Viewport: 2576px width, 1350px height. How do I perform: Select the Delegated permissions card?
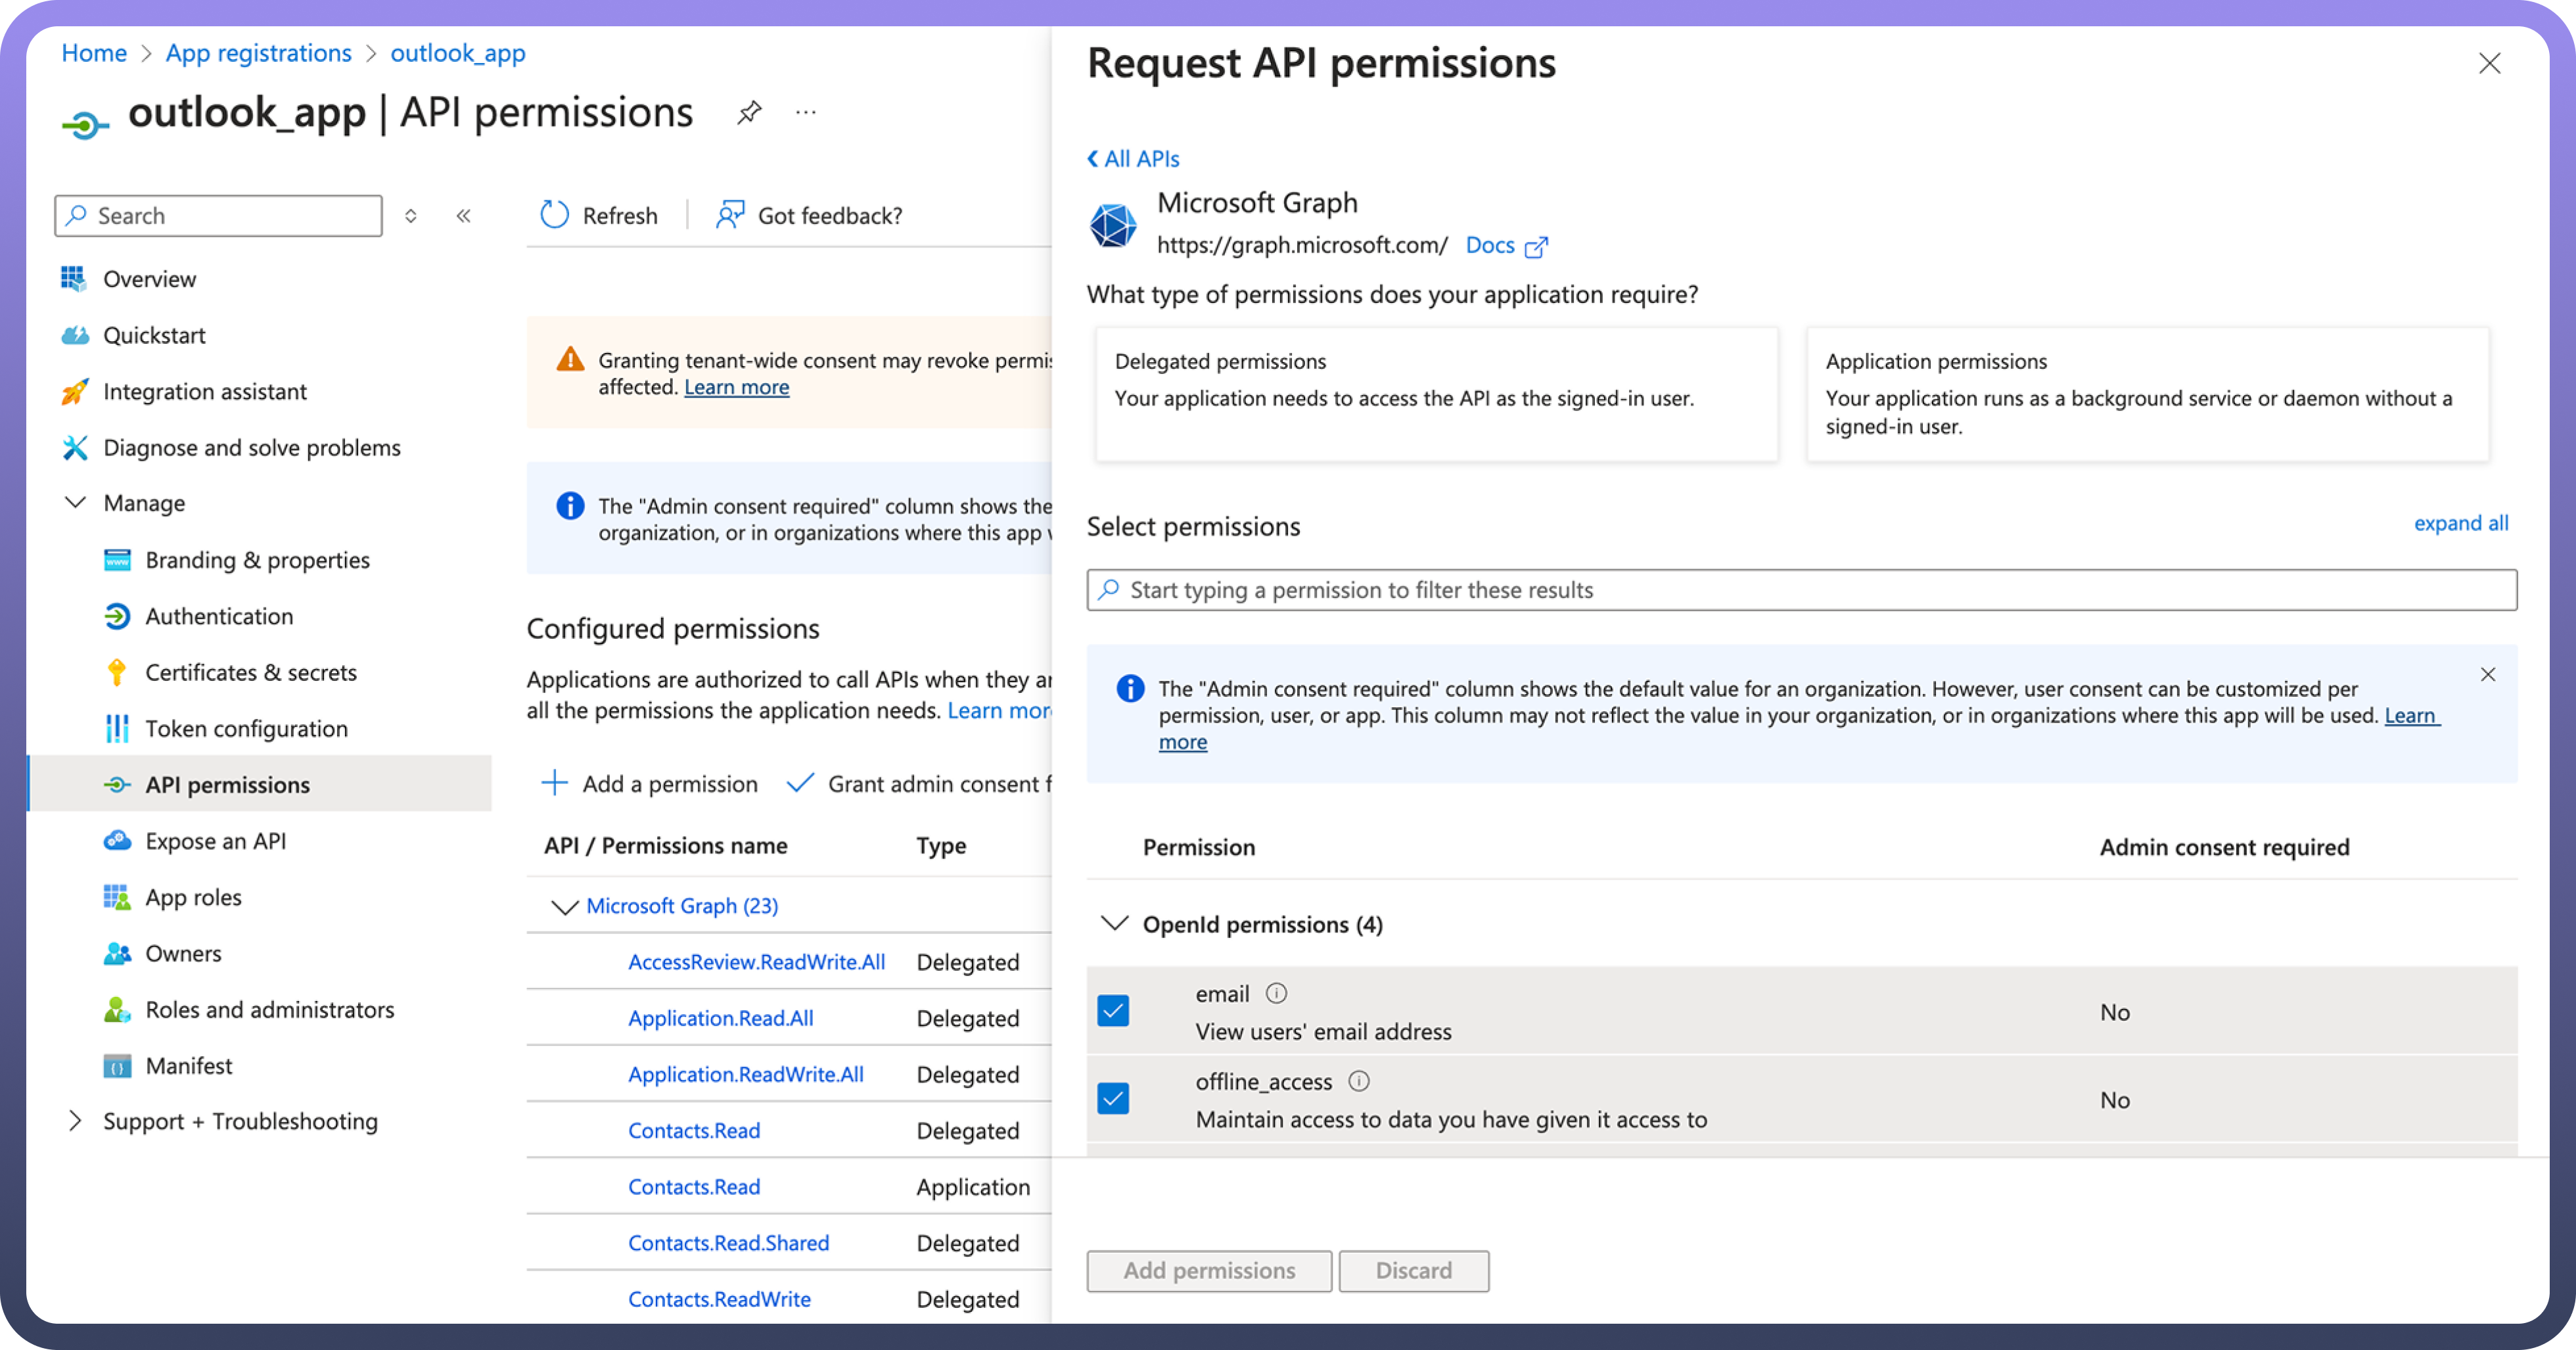click(1436, 394)
